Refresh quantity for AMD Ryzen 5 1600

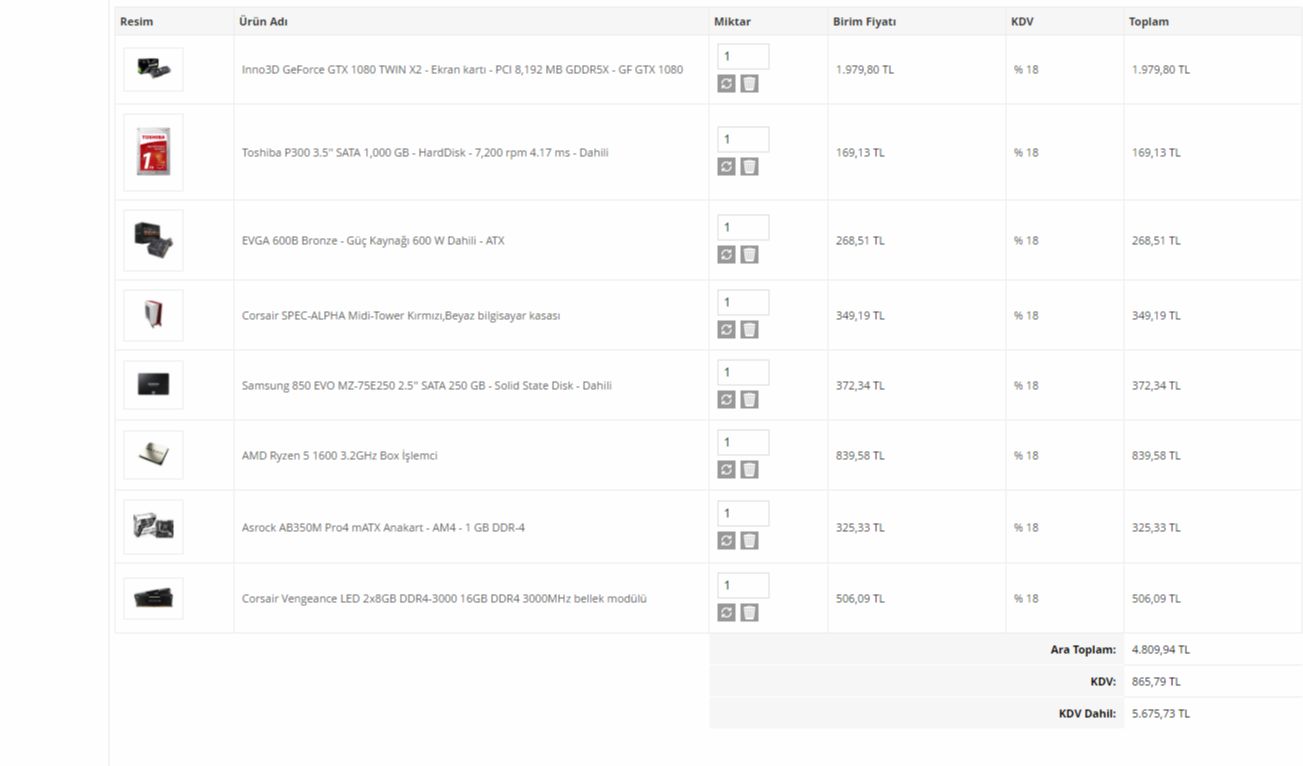726,470
